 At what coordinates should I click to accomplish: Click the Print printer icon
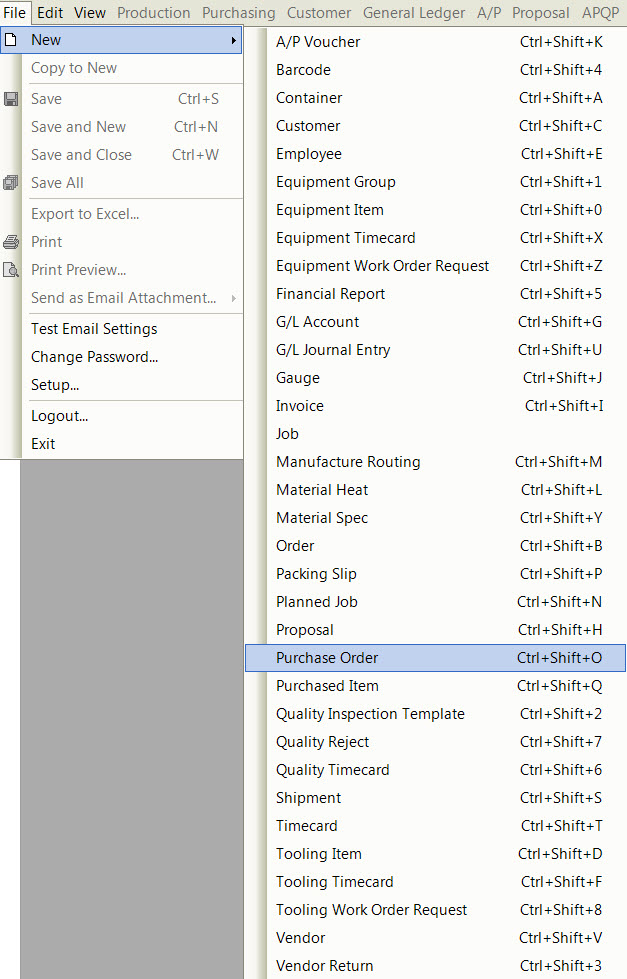pyautogui.click(x=11, y=242)
